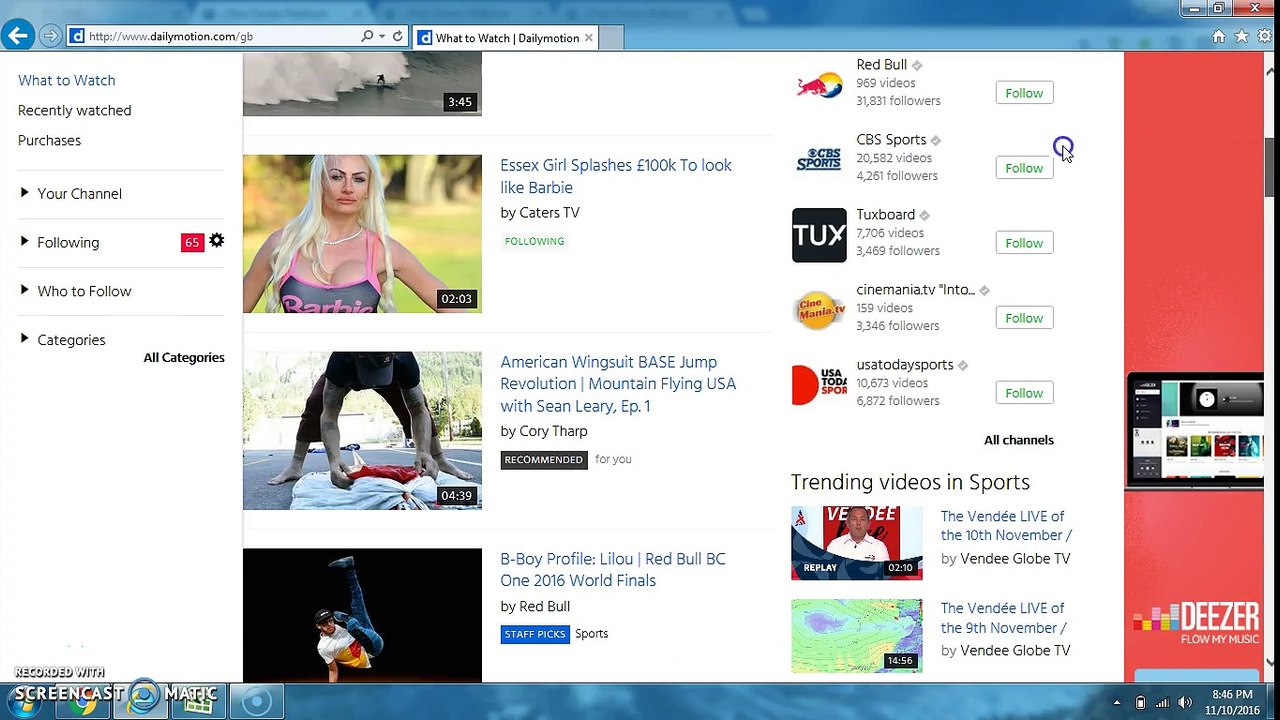Click the search magnifier in the address bar
Viewport: 1280px width, 720px height.
coord(367,36)
